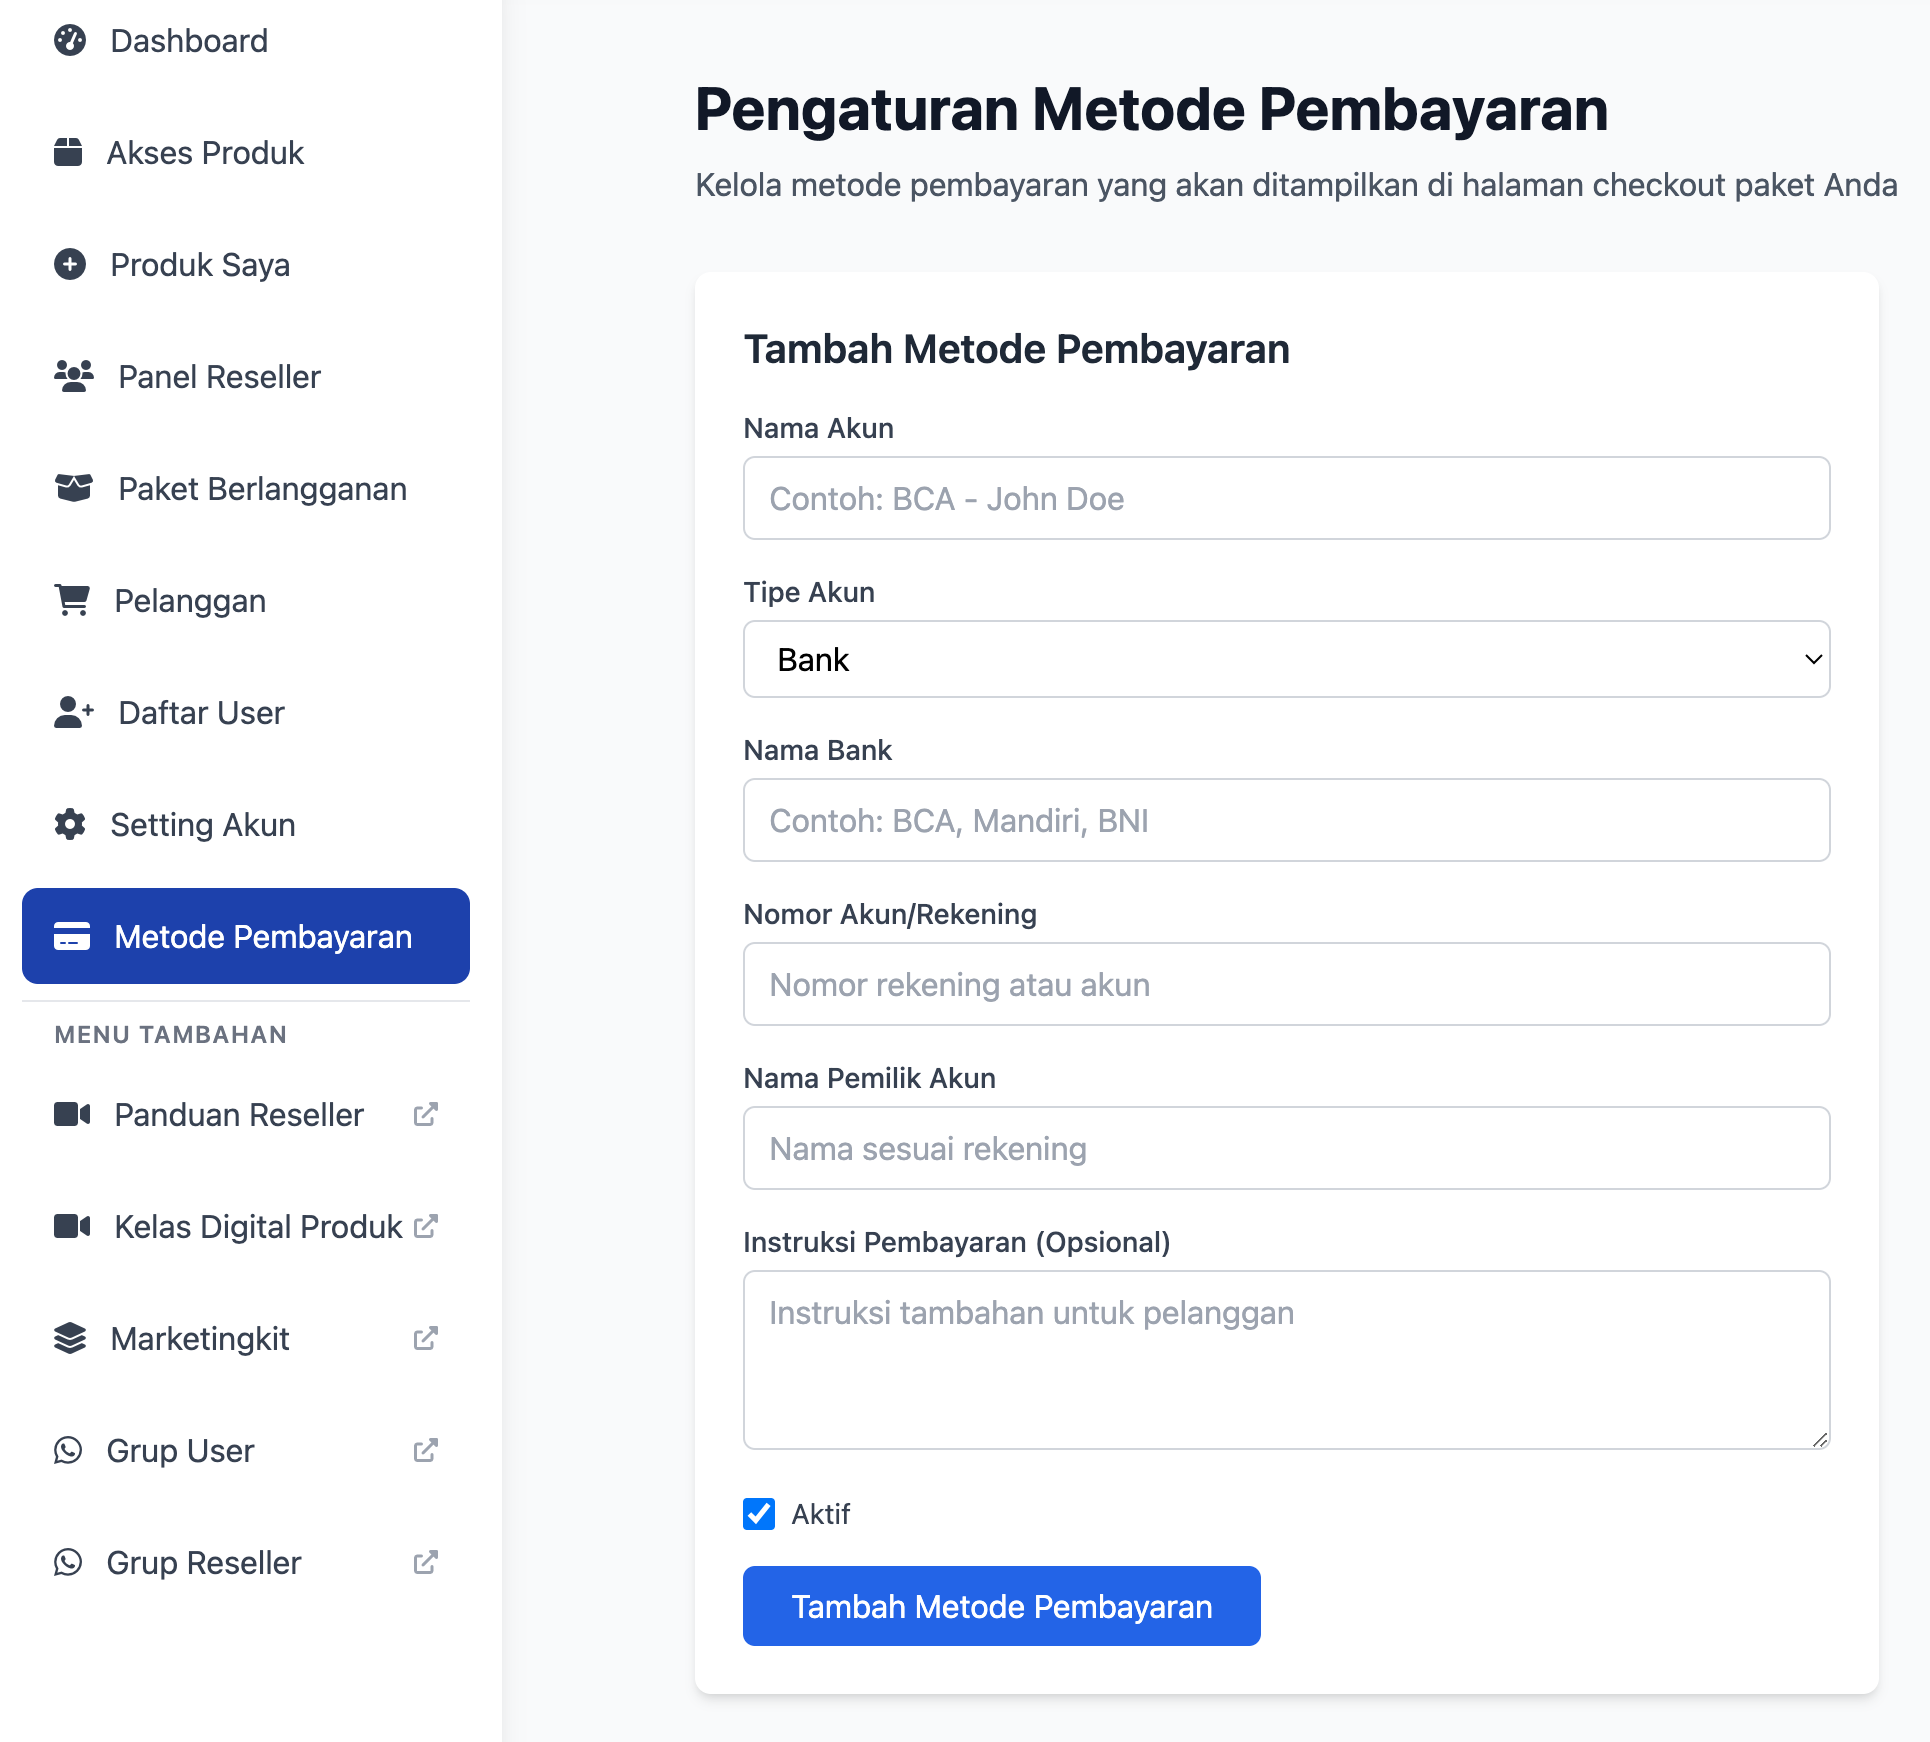Click the Panduan Reseller video camera icon
Screen dimensions: 1930x1742
click(x=72, y=1115)
